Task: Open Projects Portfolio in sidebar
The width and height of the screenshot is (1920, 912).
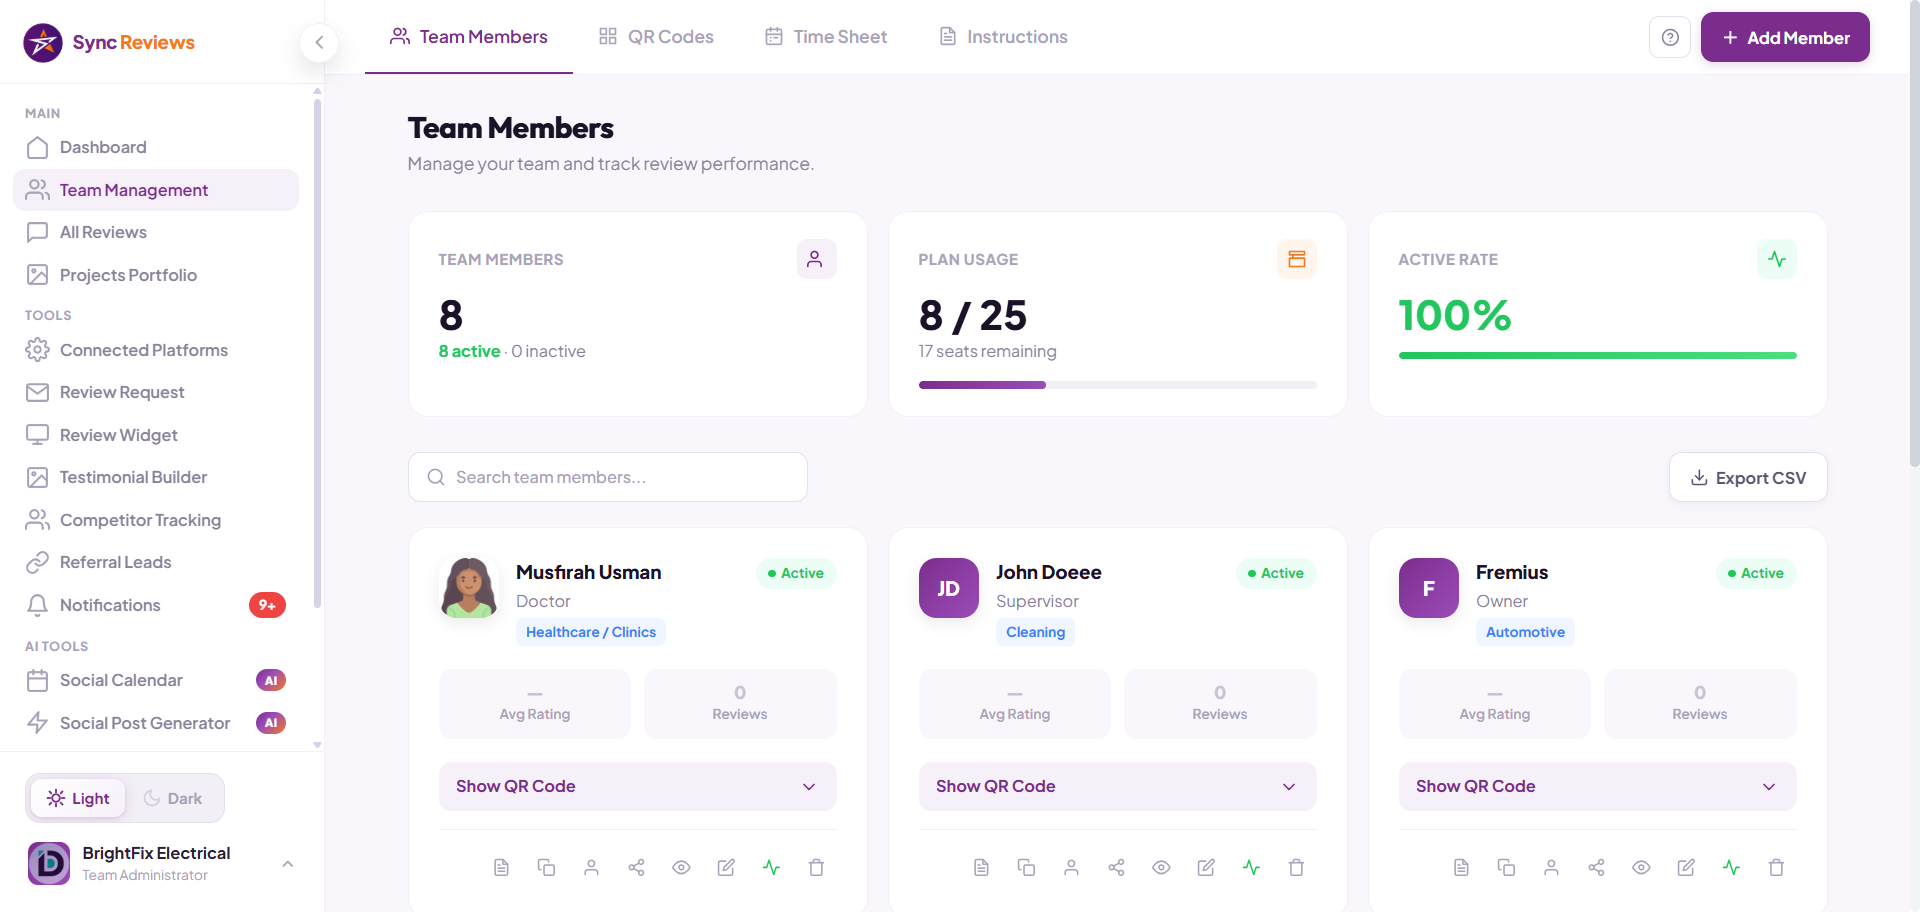Action: click(x=156, y=275)
